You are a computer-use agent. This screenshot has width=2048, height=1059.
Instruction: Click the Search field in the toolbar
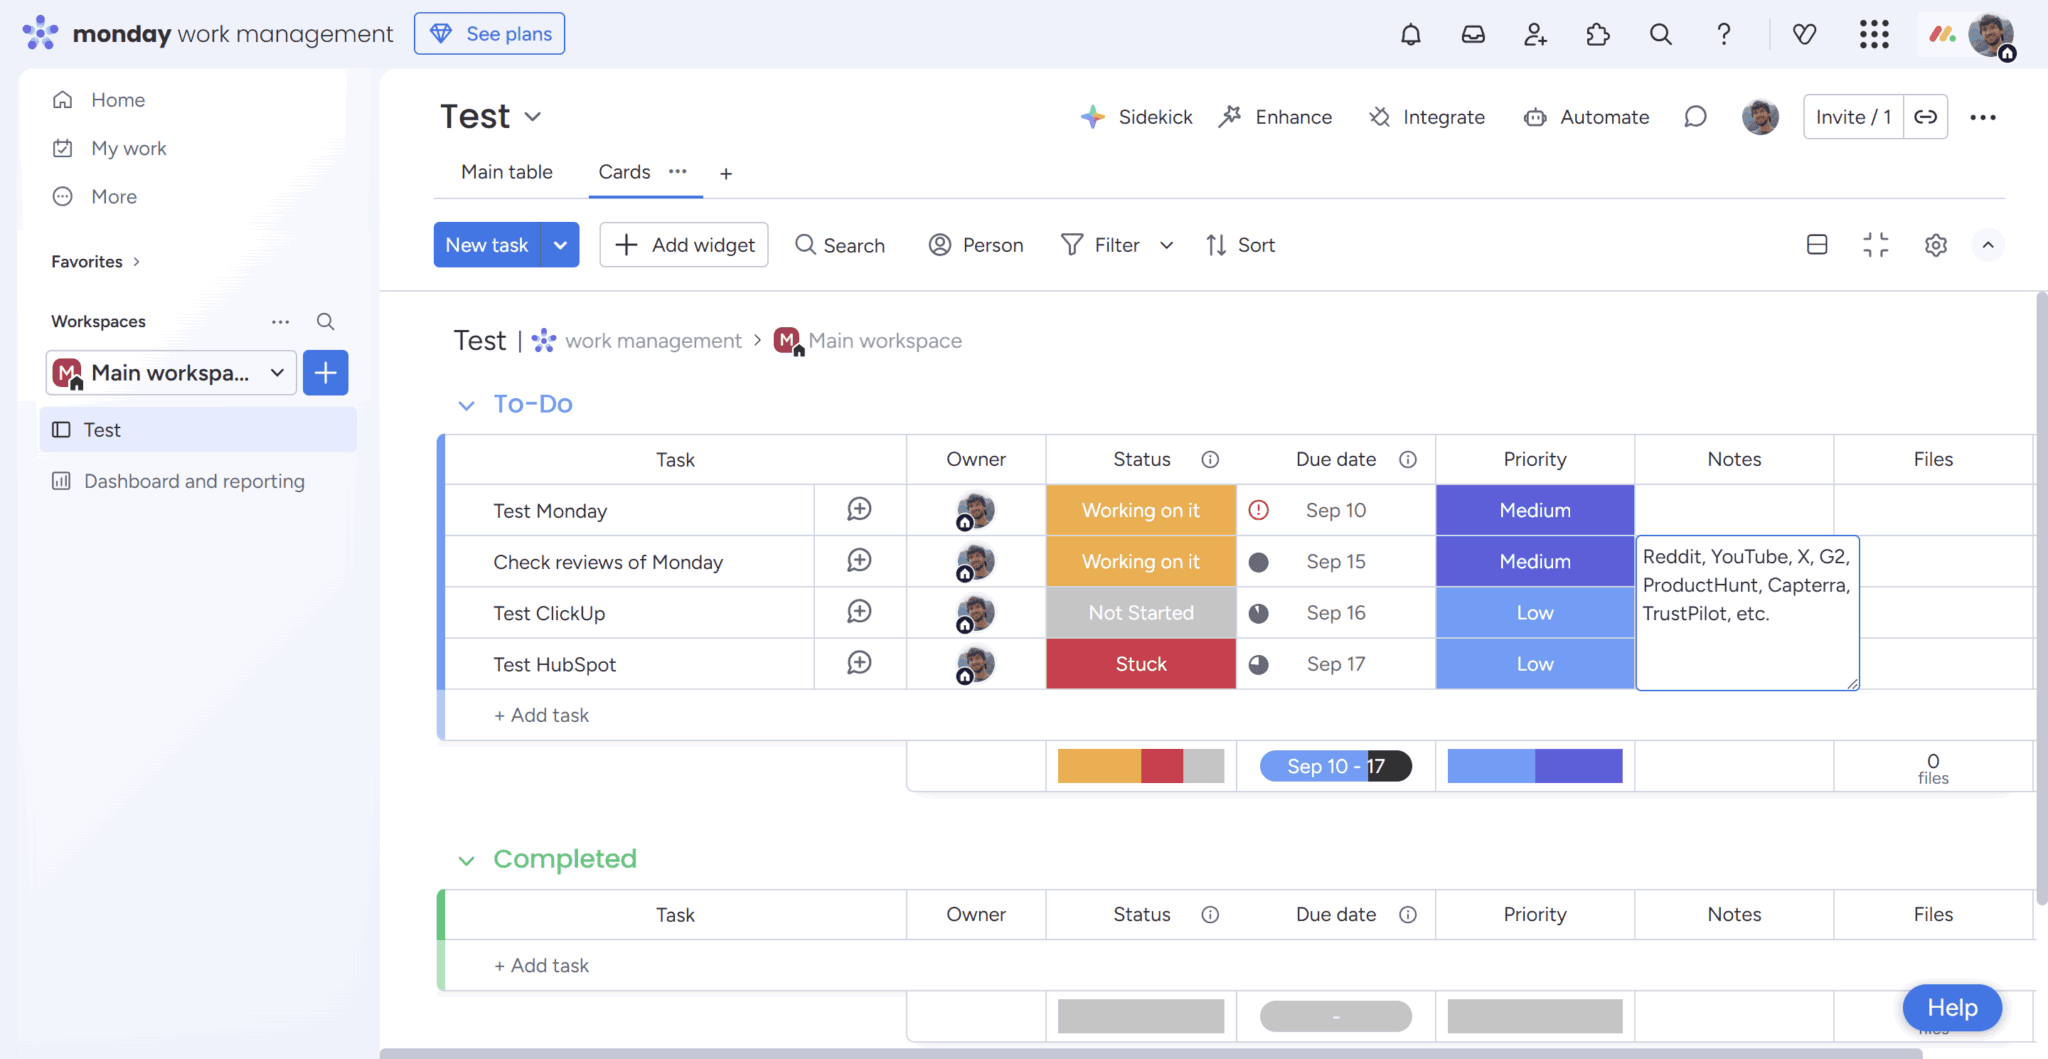tap(840, 245)
